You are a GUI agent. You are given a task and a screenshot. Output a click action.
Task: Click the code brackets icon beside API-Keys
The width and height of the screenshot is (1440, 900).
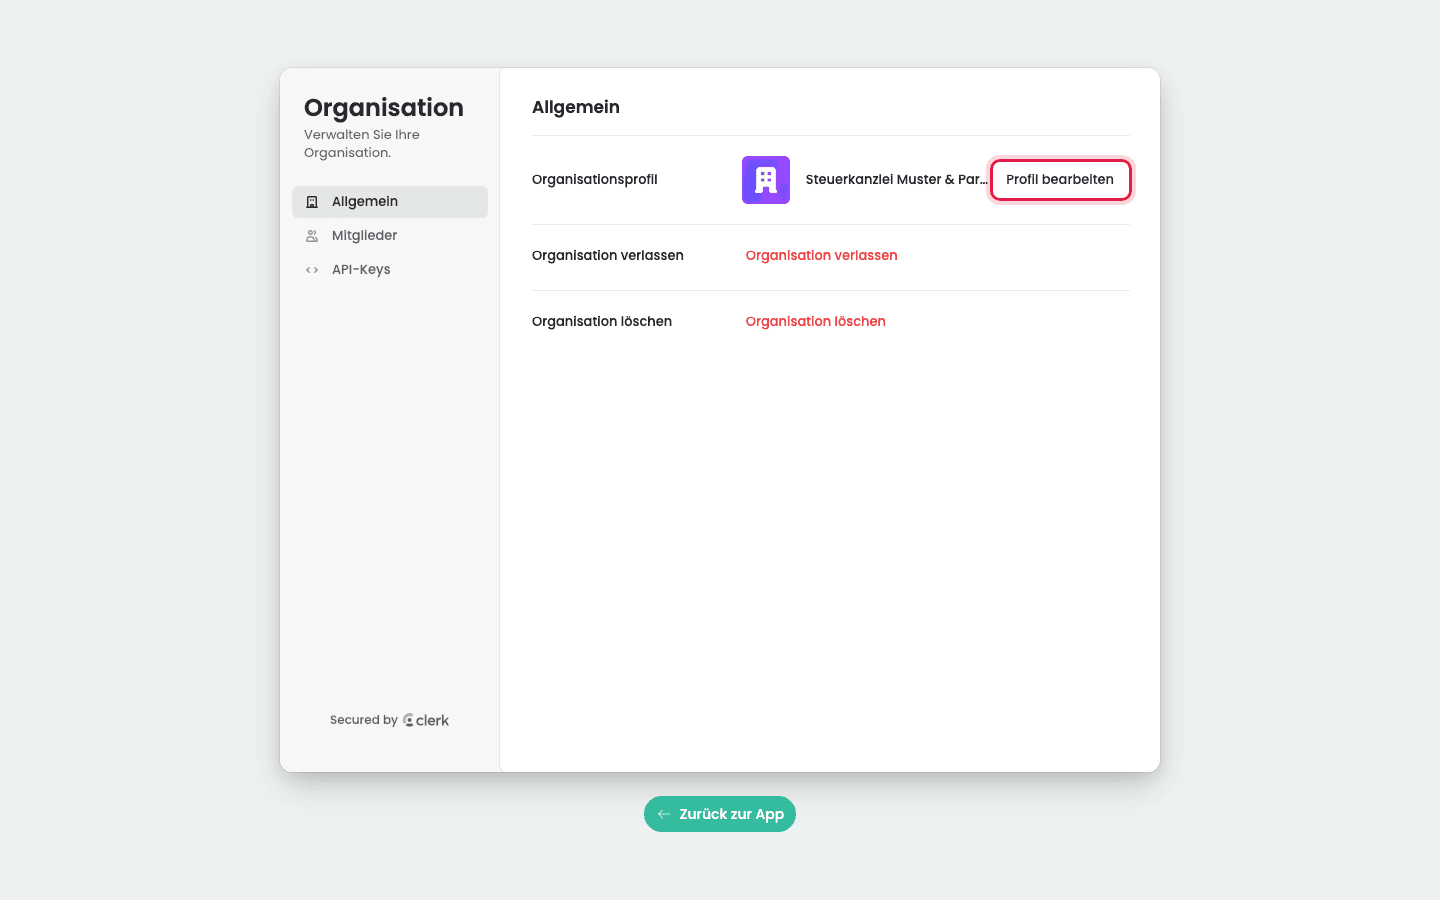coord(312,270)
